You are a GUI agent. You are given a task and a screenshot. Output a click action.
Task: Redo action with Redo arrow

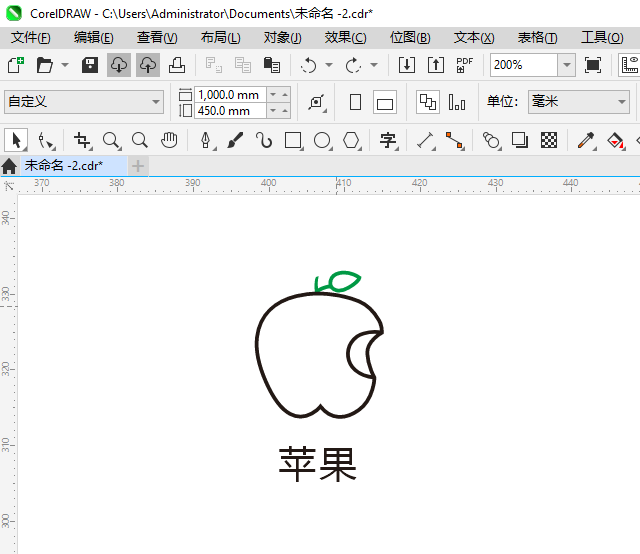(x=353, y=65)
